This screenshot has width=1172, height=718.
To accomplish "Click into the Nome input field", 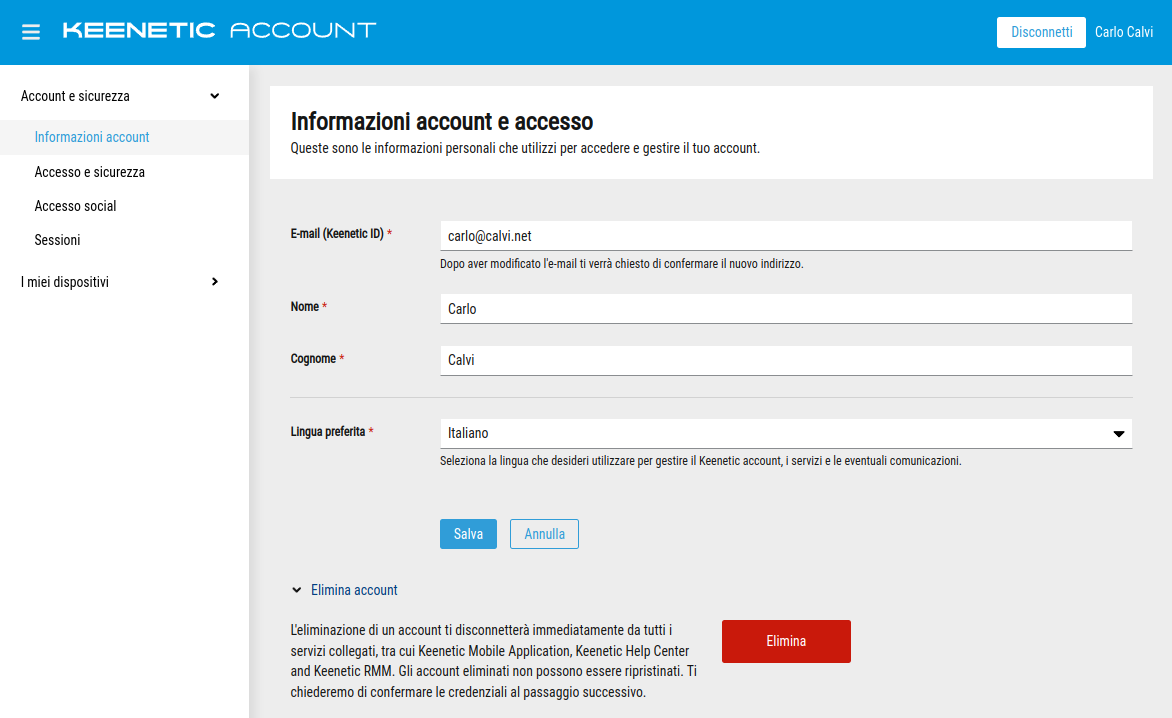I will click(x=785, y=309).
